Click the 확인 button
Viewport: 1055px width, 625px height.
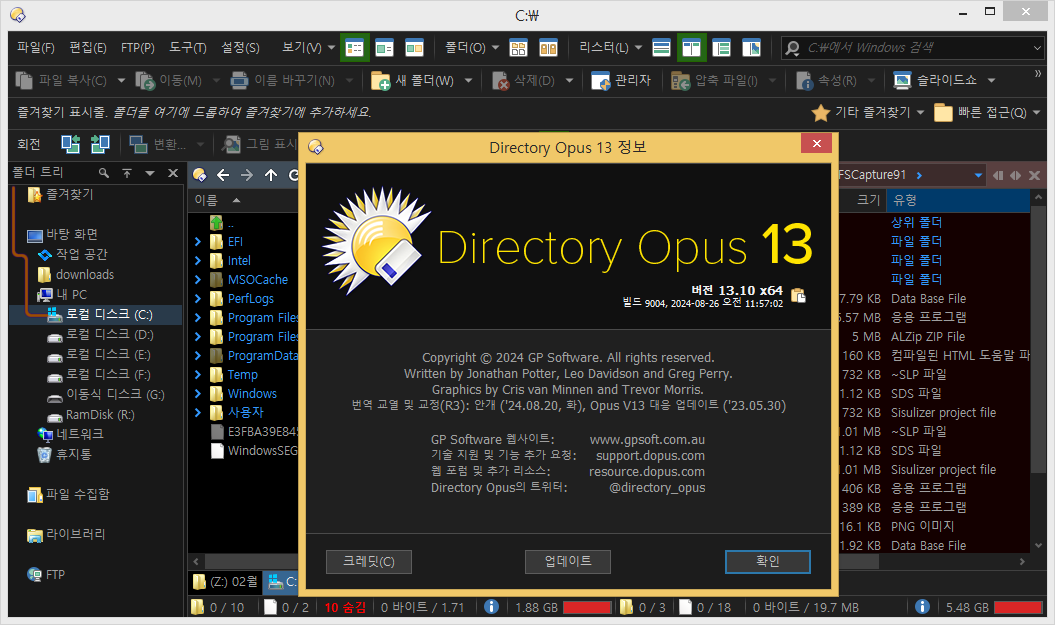pos(768,562)
